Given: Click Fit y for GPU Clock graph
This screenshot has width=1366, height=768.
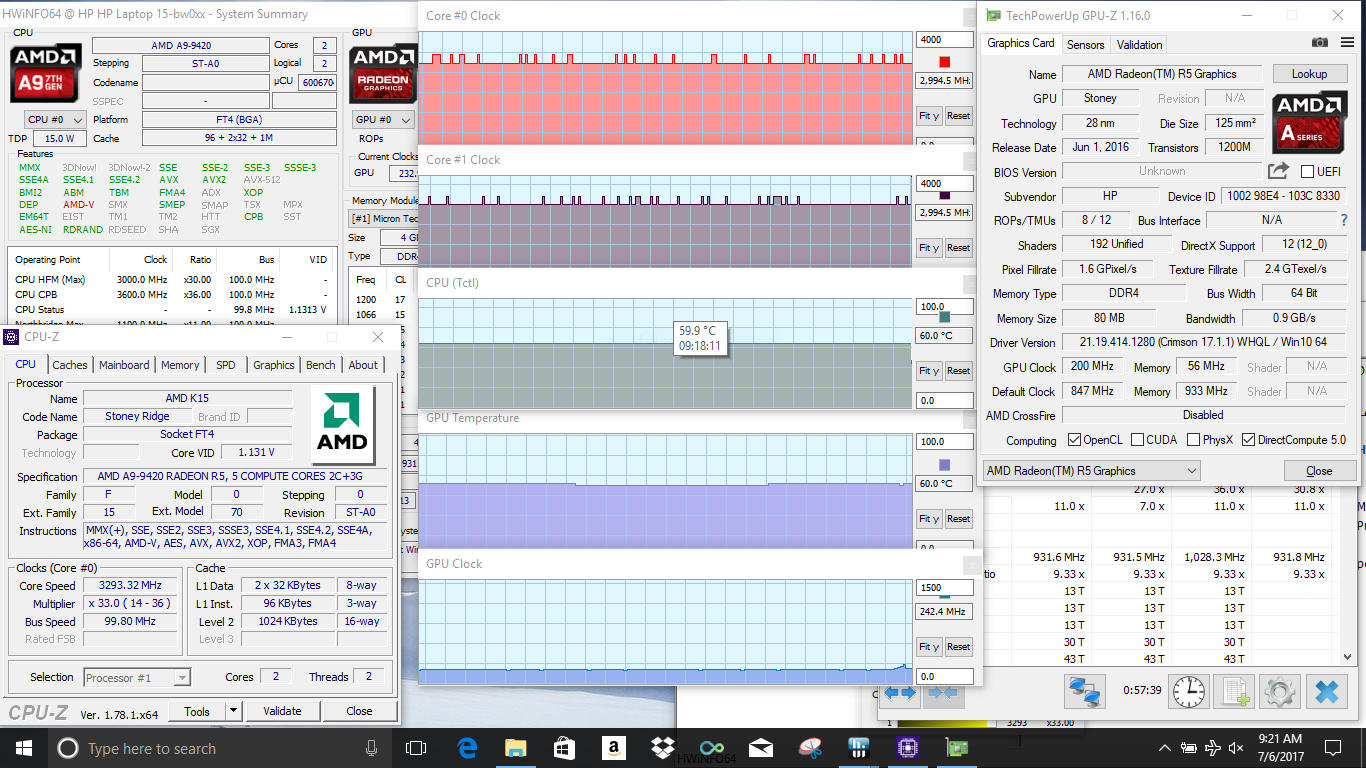Looking at the screenshot, I should coord(929,647).
